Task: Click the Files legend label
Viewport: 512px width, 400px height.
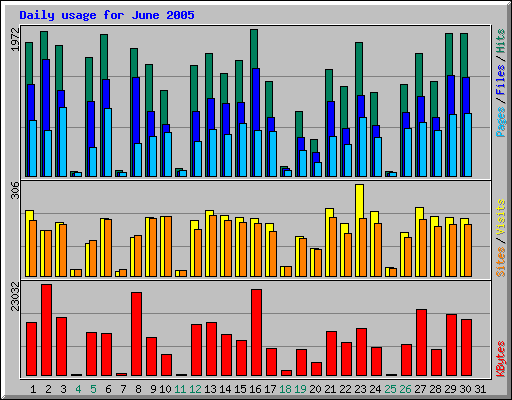Action: point(501,80)
